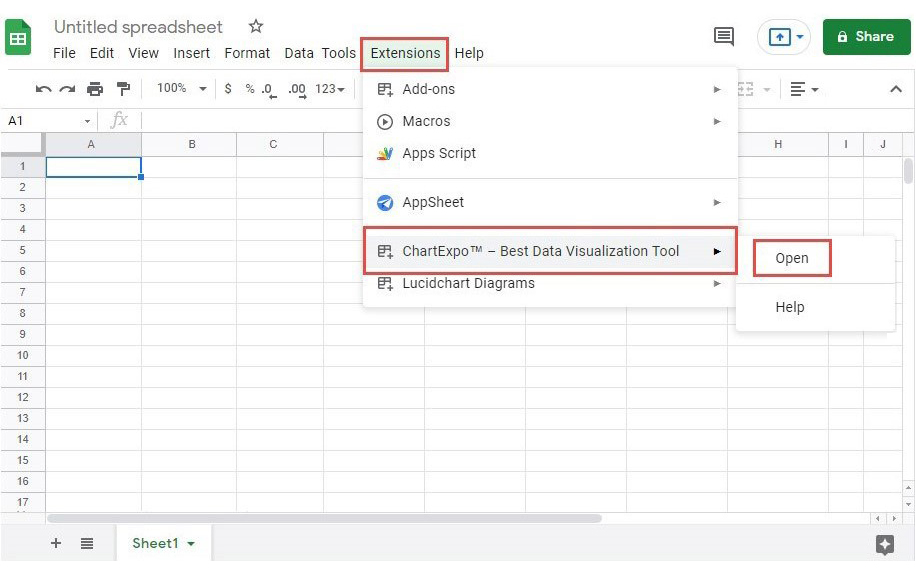Viewport: 916px width, 574px height.
Task: Choose Help in ChartExpo submenu
Action: [x=790, y=307]
